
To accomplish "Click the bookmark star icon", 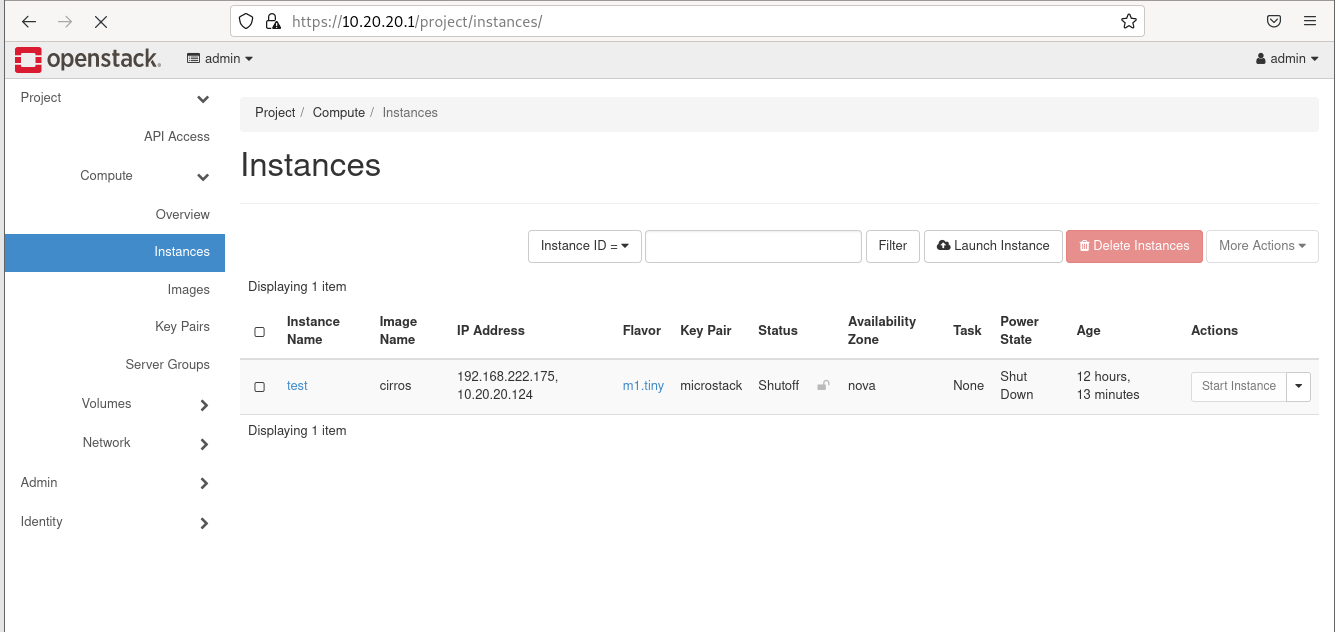I will click(x=1129, y=21).
